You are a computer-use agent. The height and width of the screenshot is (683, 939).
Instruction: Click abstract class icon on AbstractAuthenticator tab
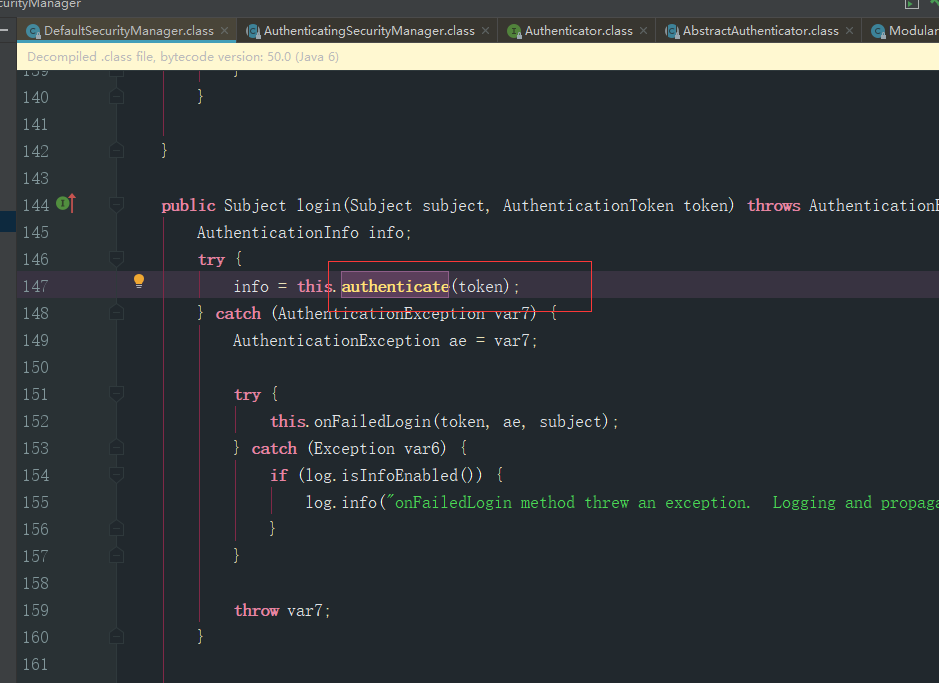pos(673,31)
